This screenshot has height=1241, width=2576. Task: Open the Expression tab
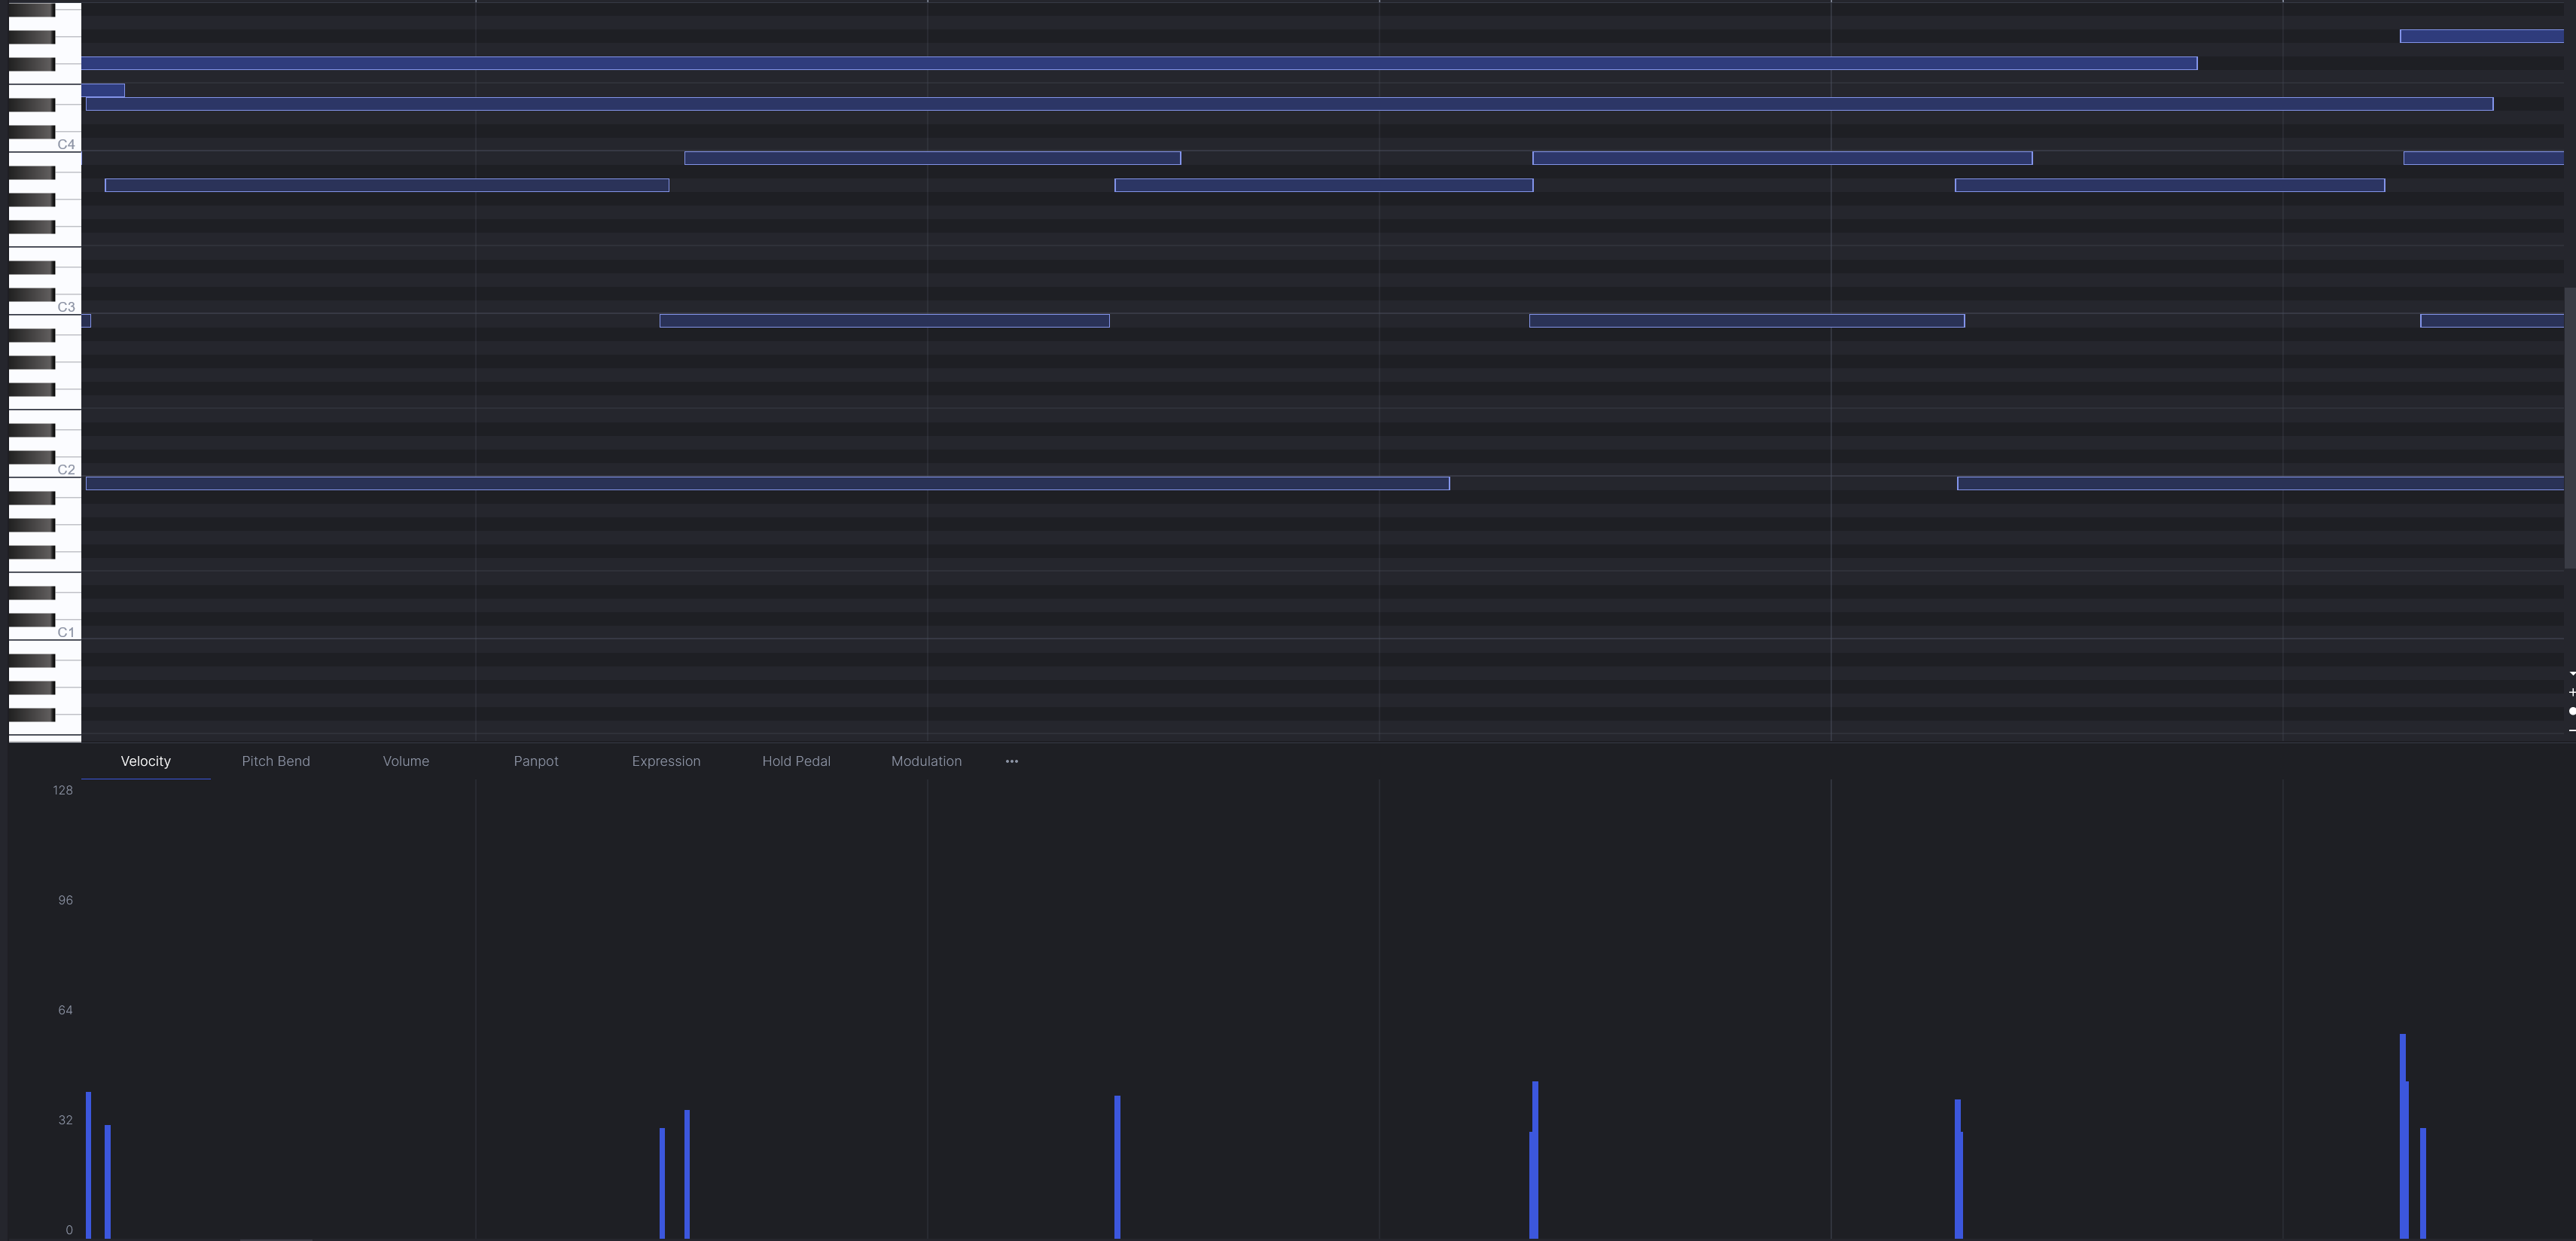[x=666, y=761]
